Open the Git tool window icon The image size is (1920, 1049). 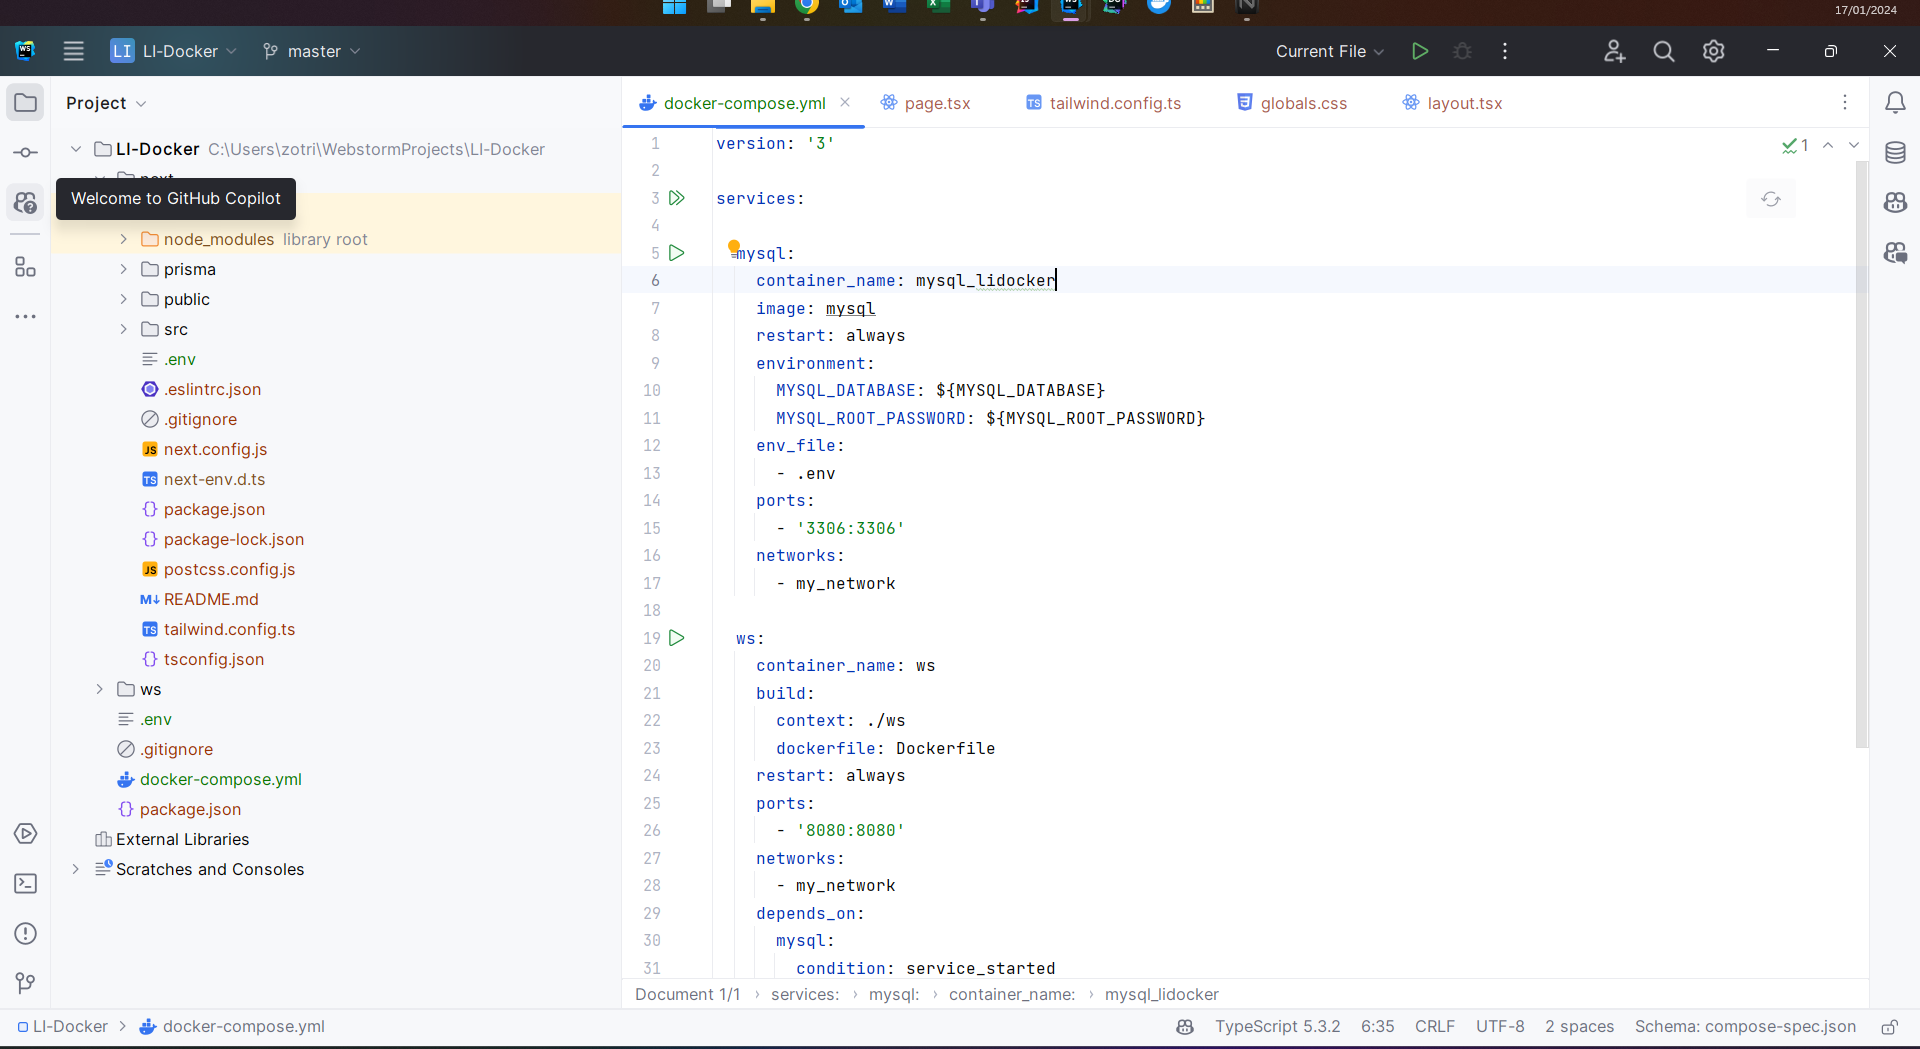pos(26,984)
